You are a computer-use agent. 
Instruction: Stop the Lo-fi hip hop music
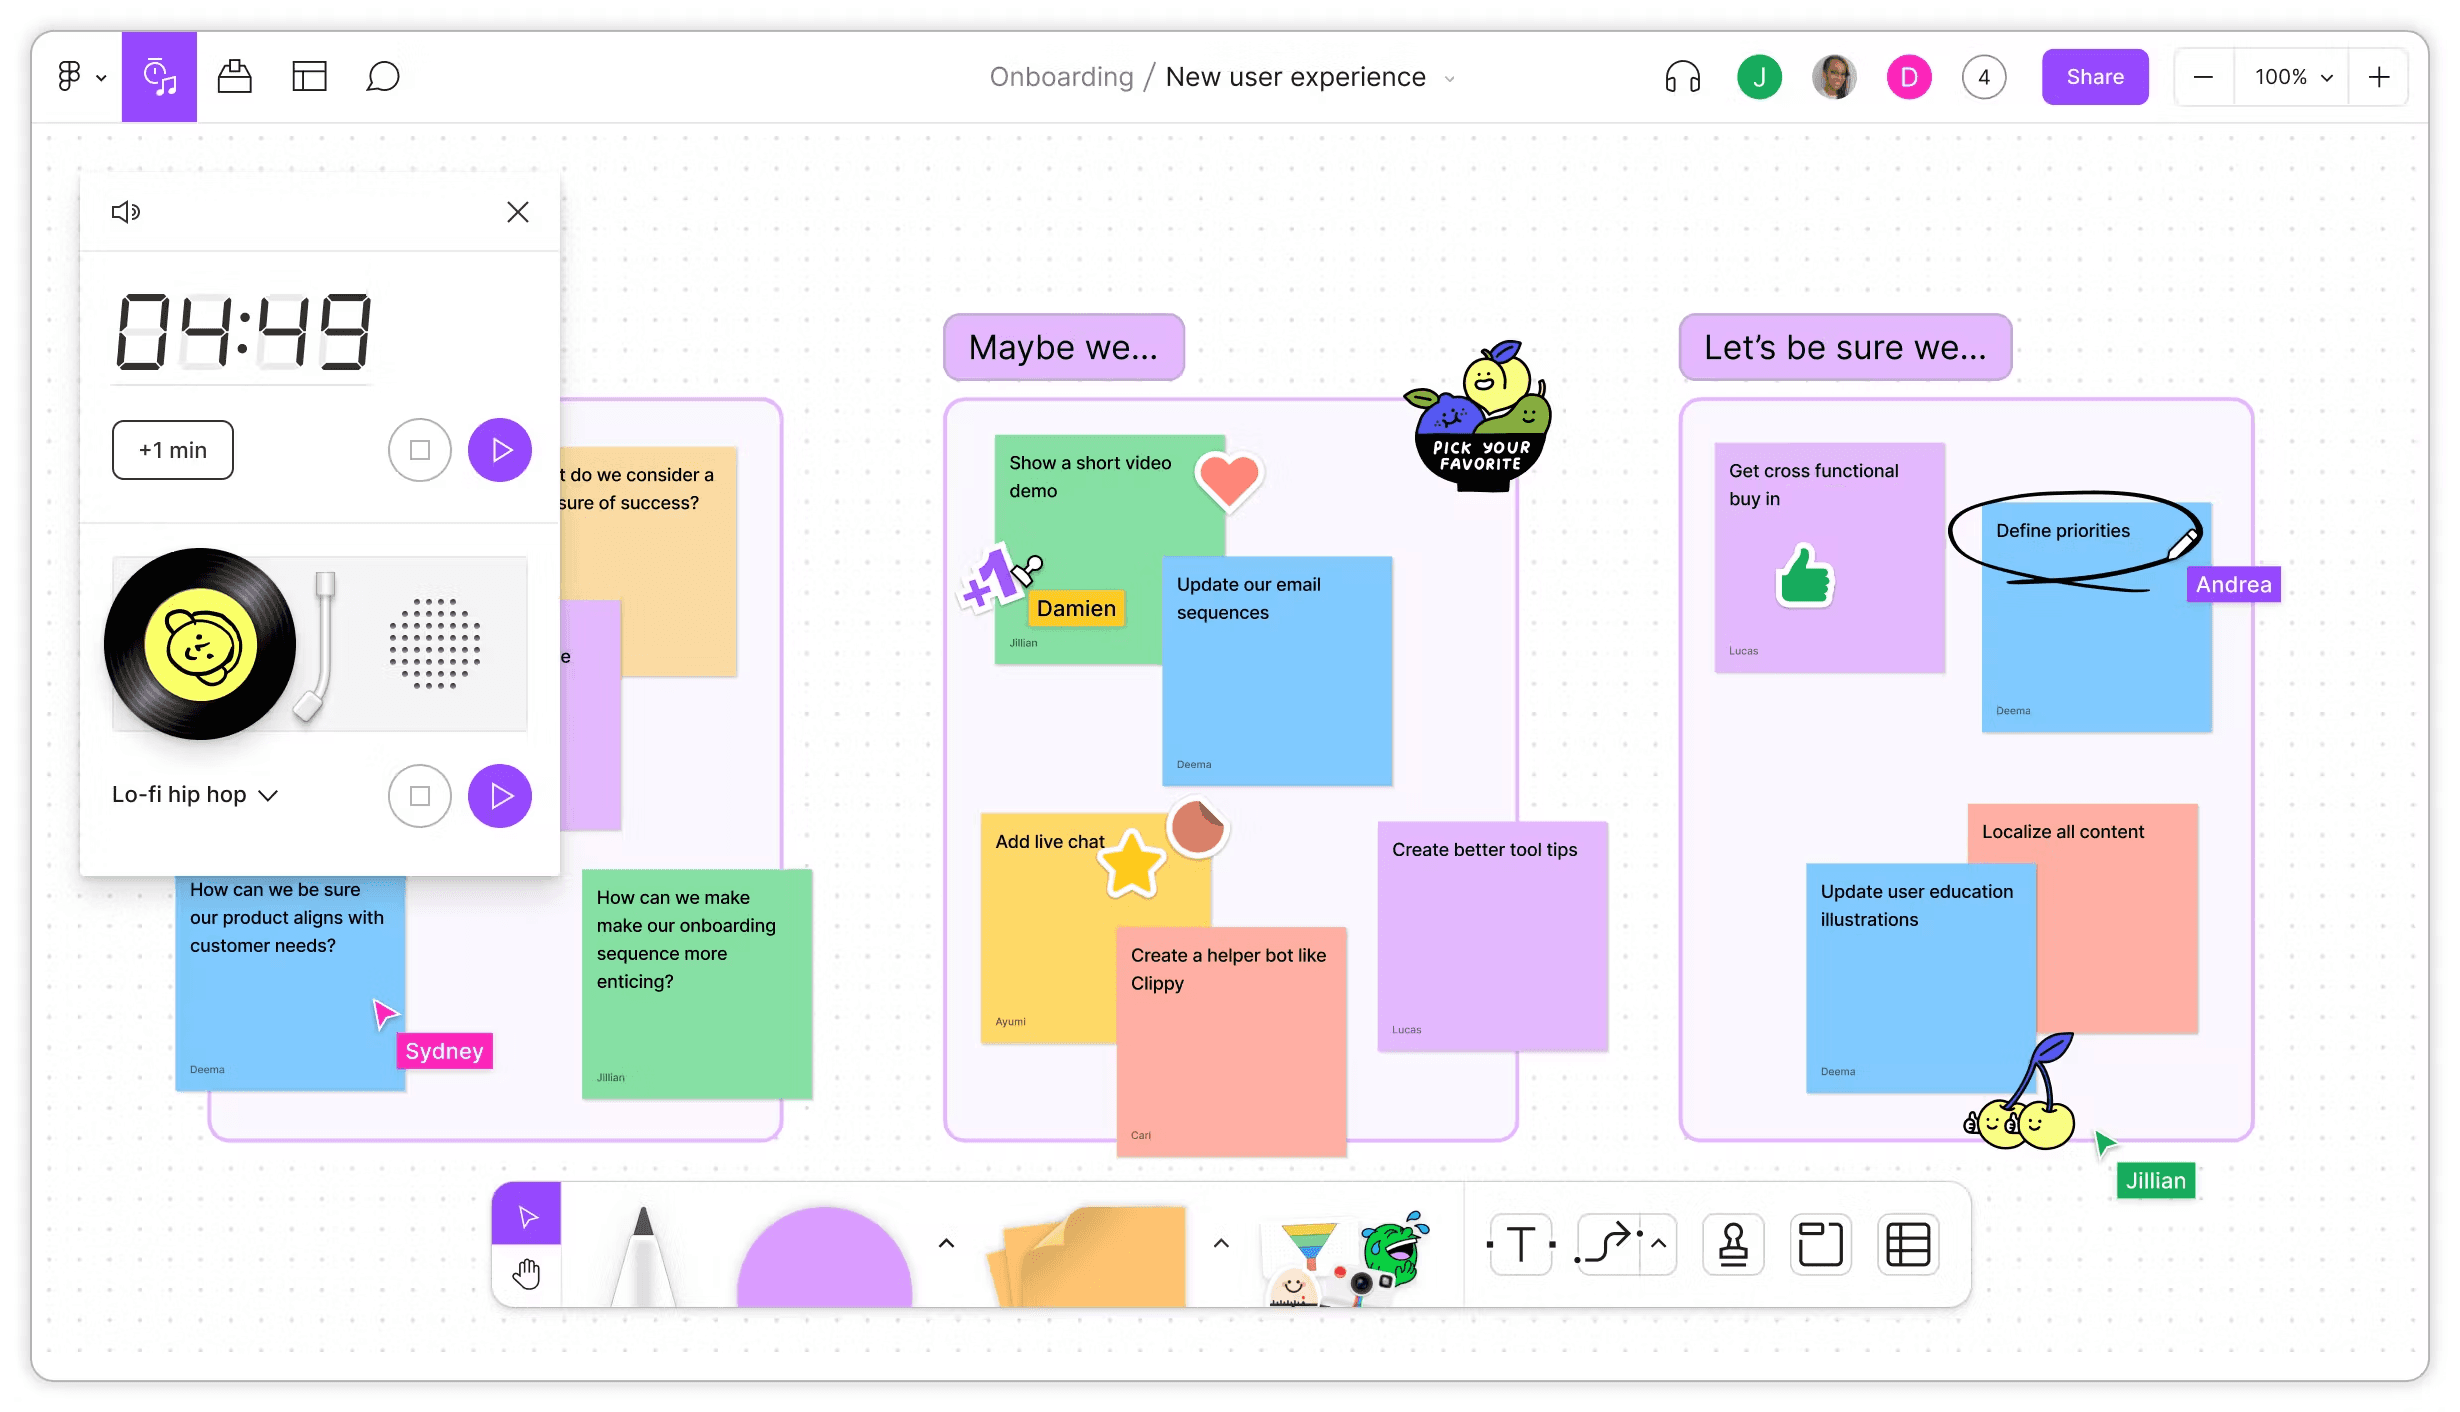click(x=420, y=796)
